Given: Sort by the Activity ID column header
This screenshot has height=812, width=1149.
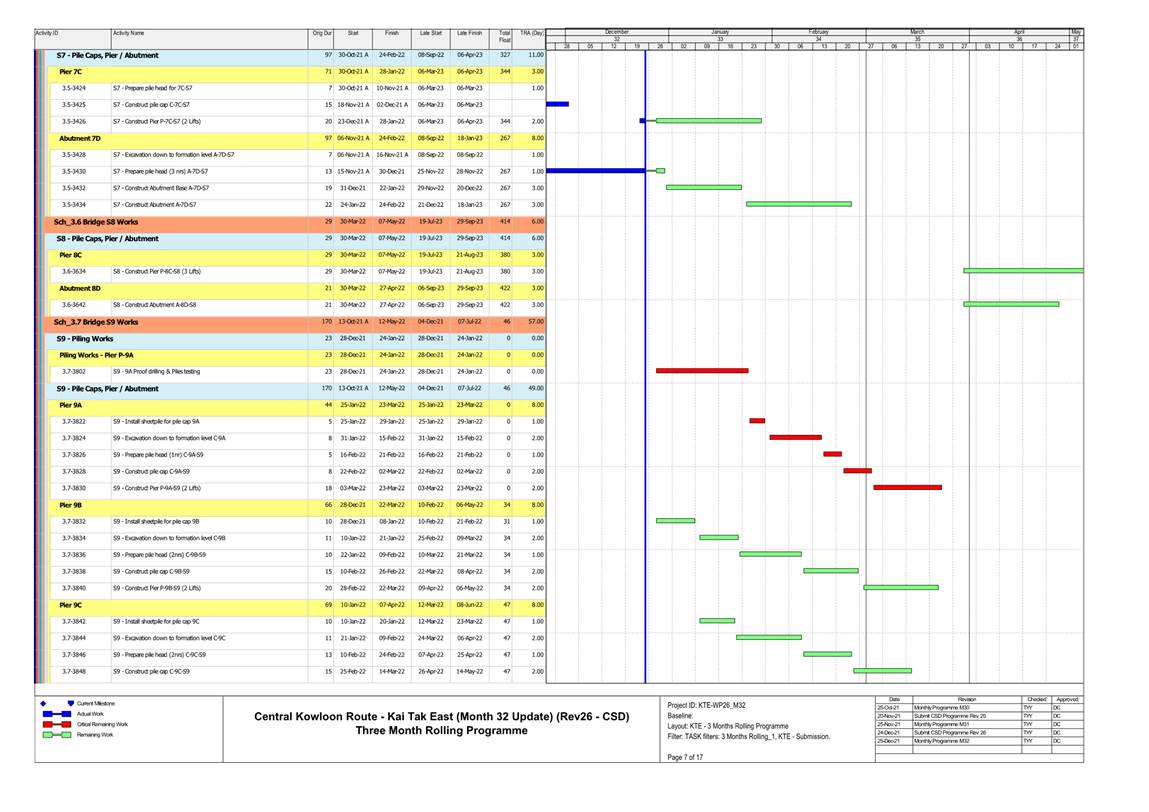Looking at the screenshot, I should (x=47, y=34).
